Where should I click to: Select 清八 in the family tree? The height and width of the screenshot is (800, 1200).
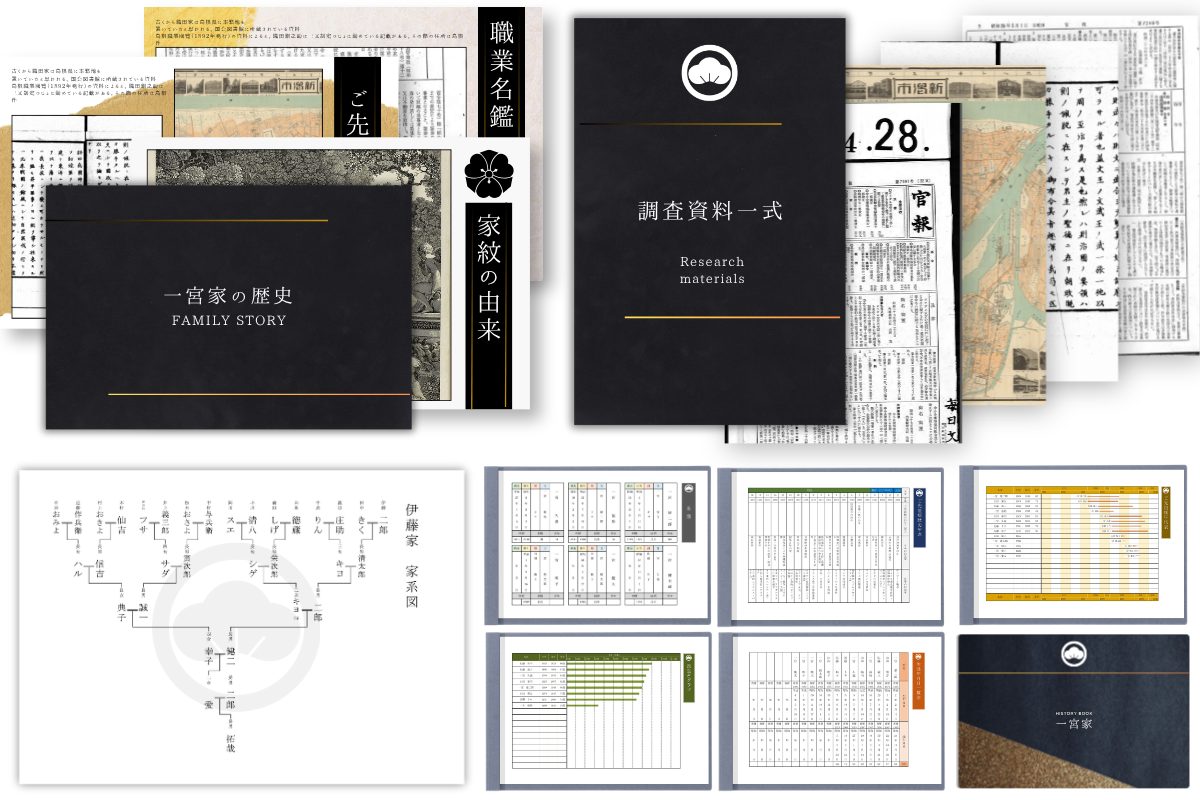pyautogui.click(x=252, y=524)
